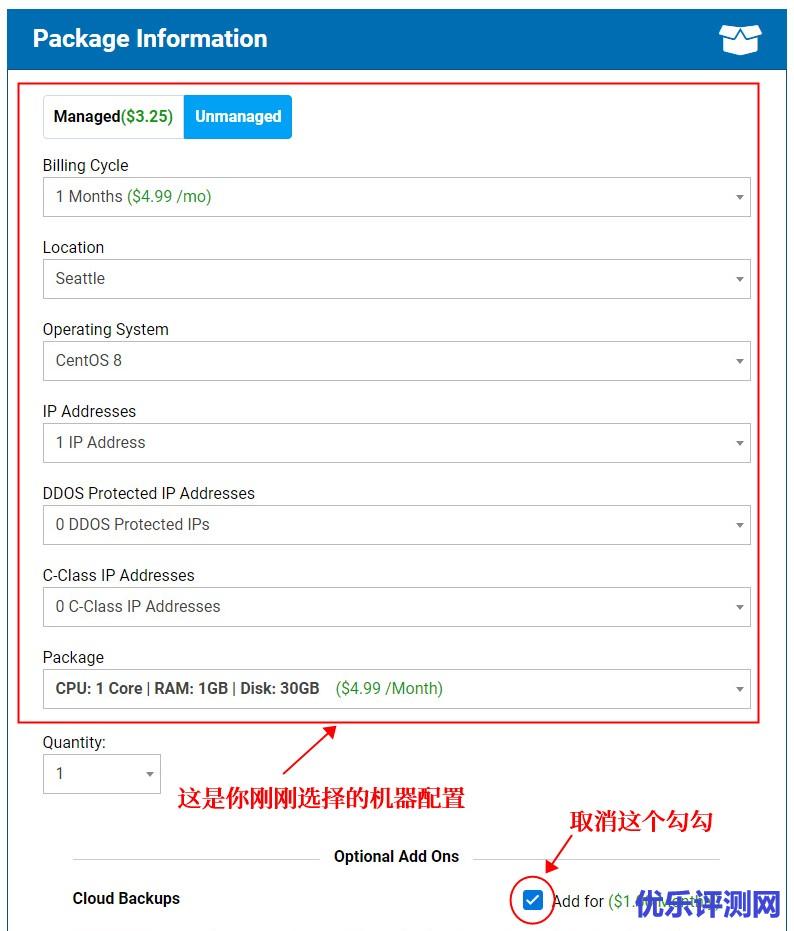Viewport: 794px width, 931px height.
Task: Expand the DDOS Protected IP Addresses dropdown
Action: coord(397,524)
